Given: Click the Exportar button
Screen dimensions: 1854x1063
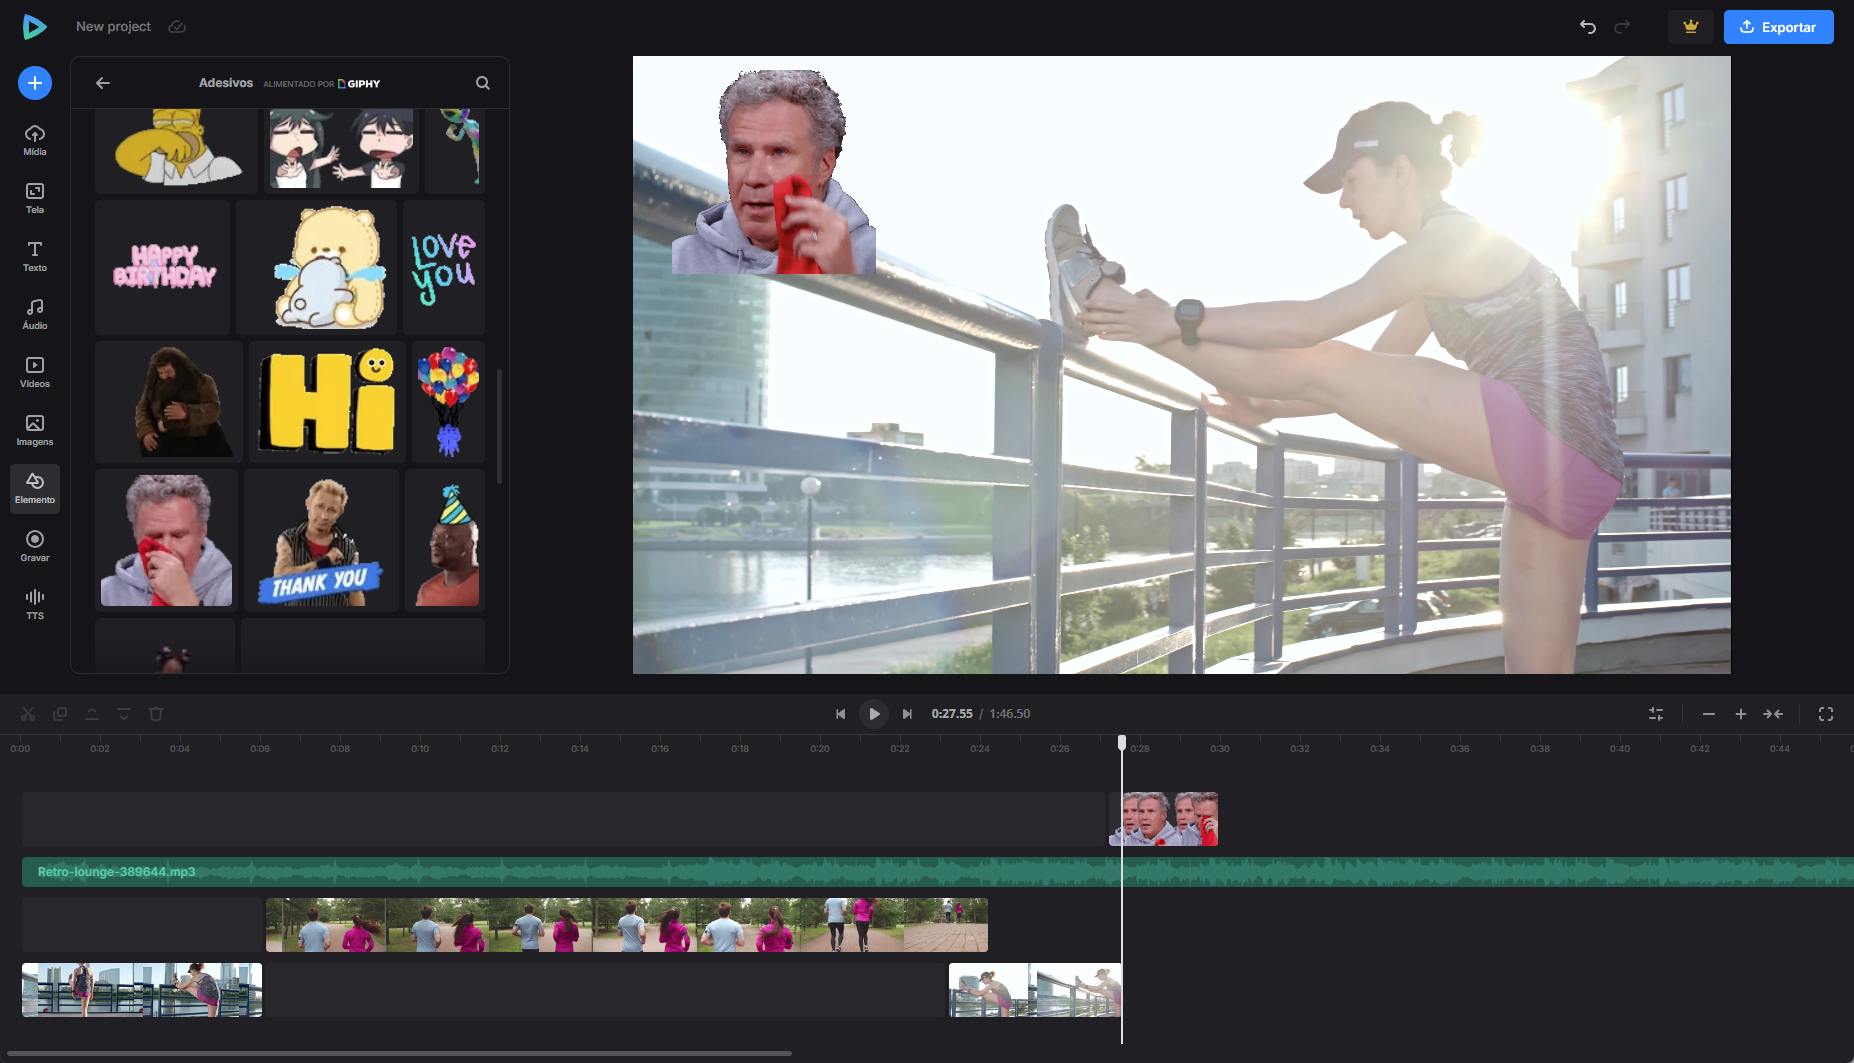Looking at the screenshot, I should [1778, 27].
